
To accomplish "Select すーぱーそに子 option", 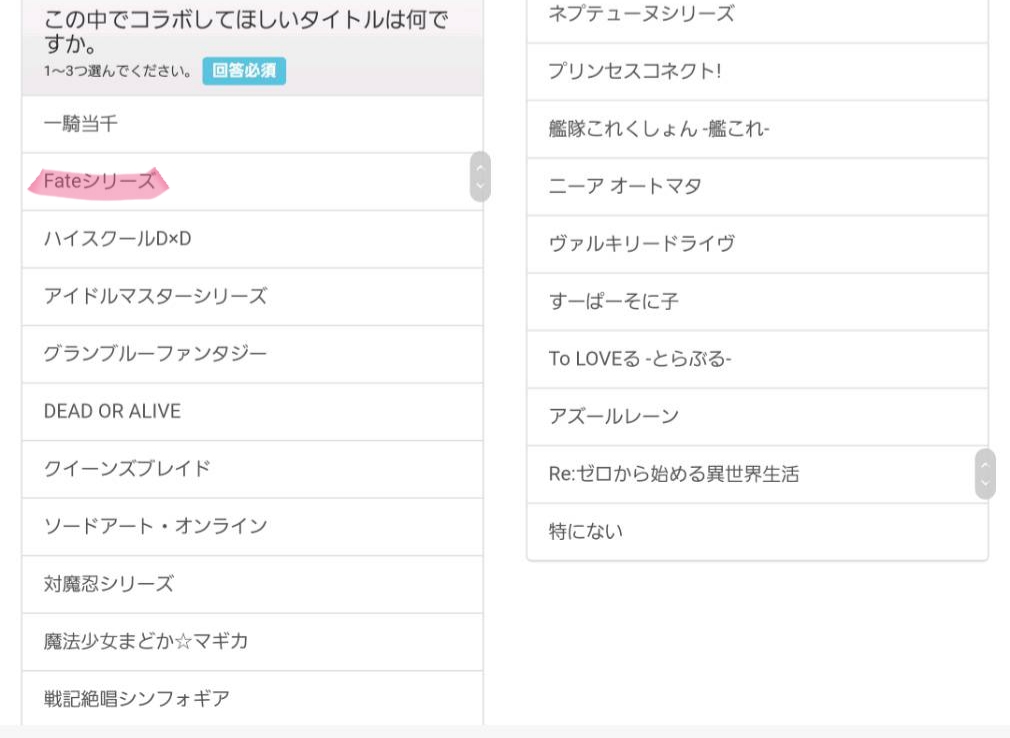I will tap(613, 301).
